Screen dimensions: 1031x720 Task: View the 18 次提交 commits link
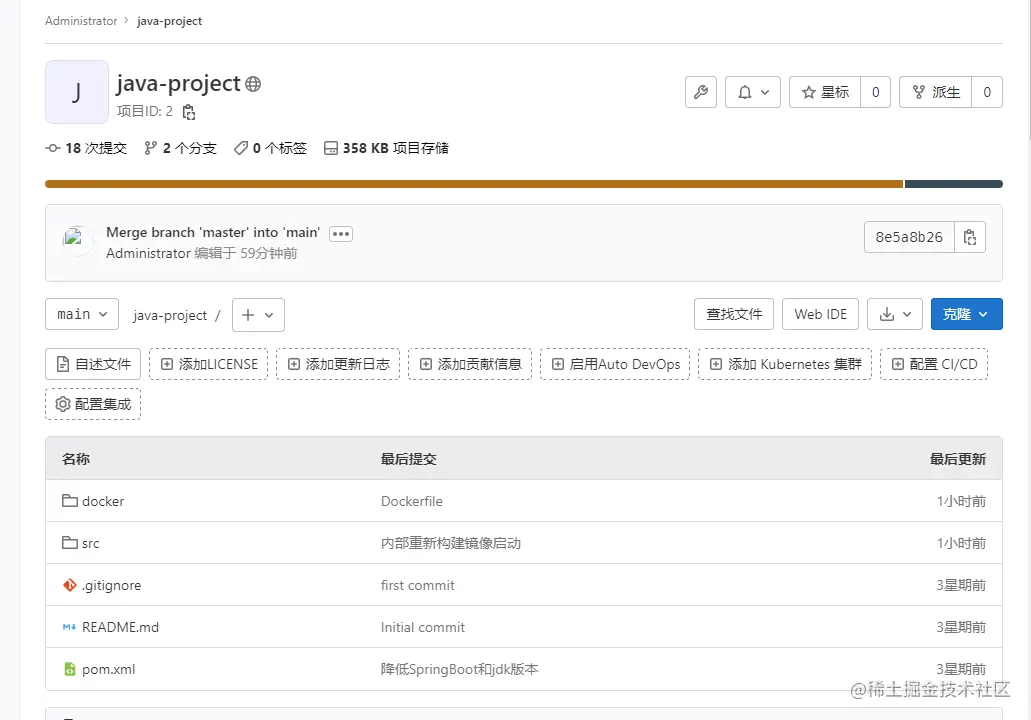(x=86, y=148)
